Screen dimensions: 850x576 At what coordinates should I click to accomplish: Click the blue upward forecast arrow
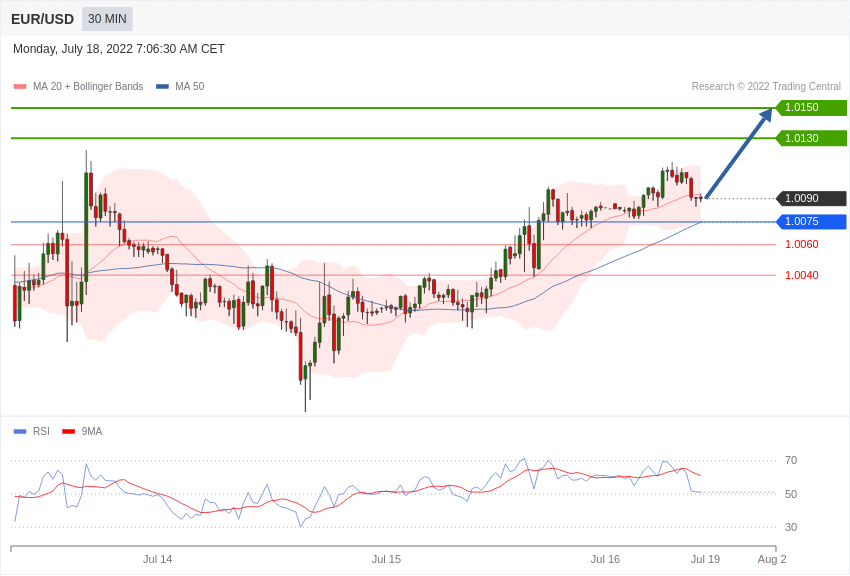pos(738,154)
